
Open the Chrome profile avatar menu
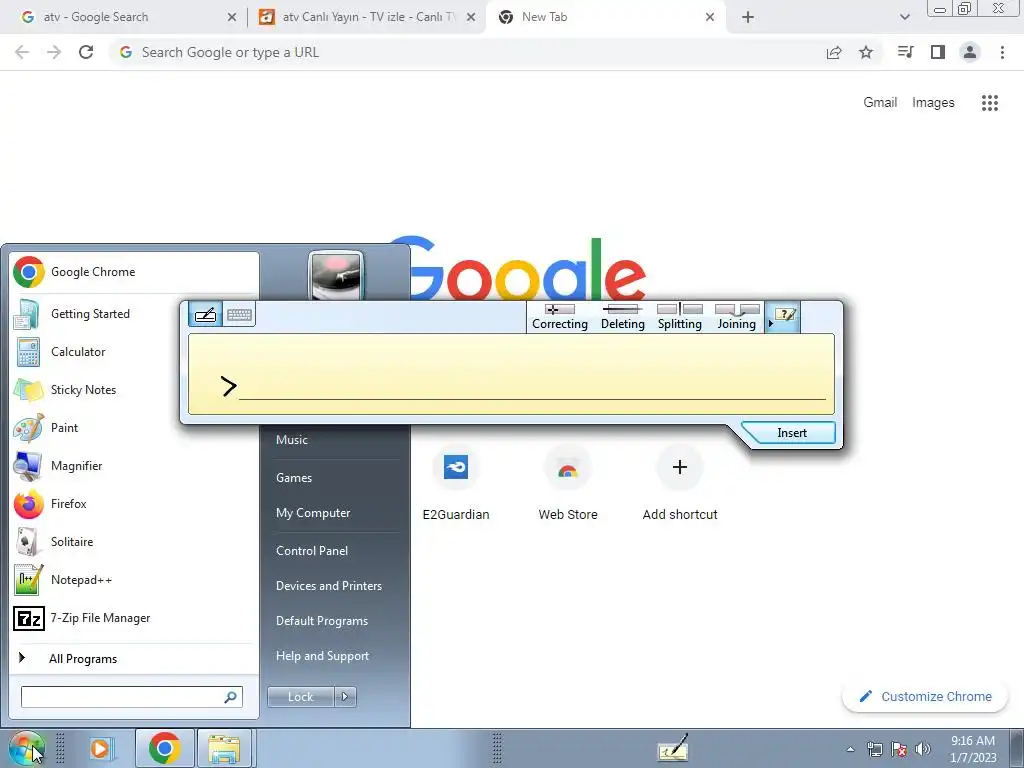pyautogui.click(x=970, y=52)
